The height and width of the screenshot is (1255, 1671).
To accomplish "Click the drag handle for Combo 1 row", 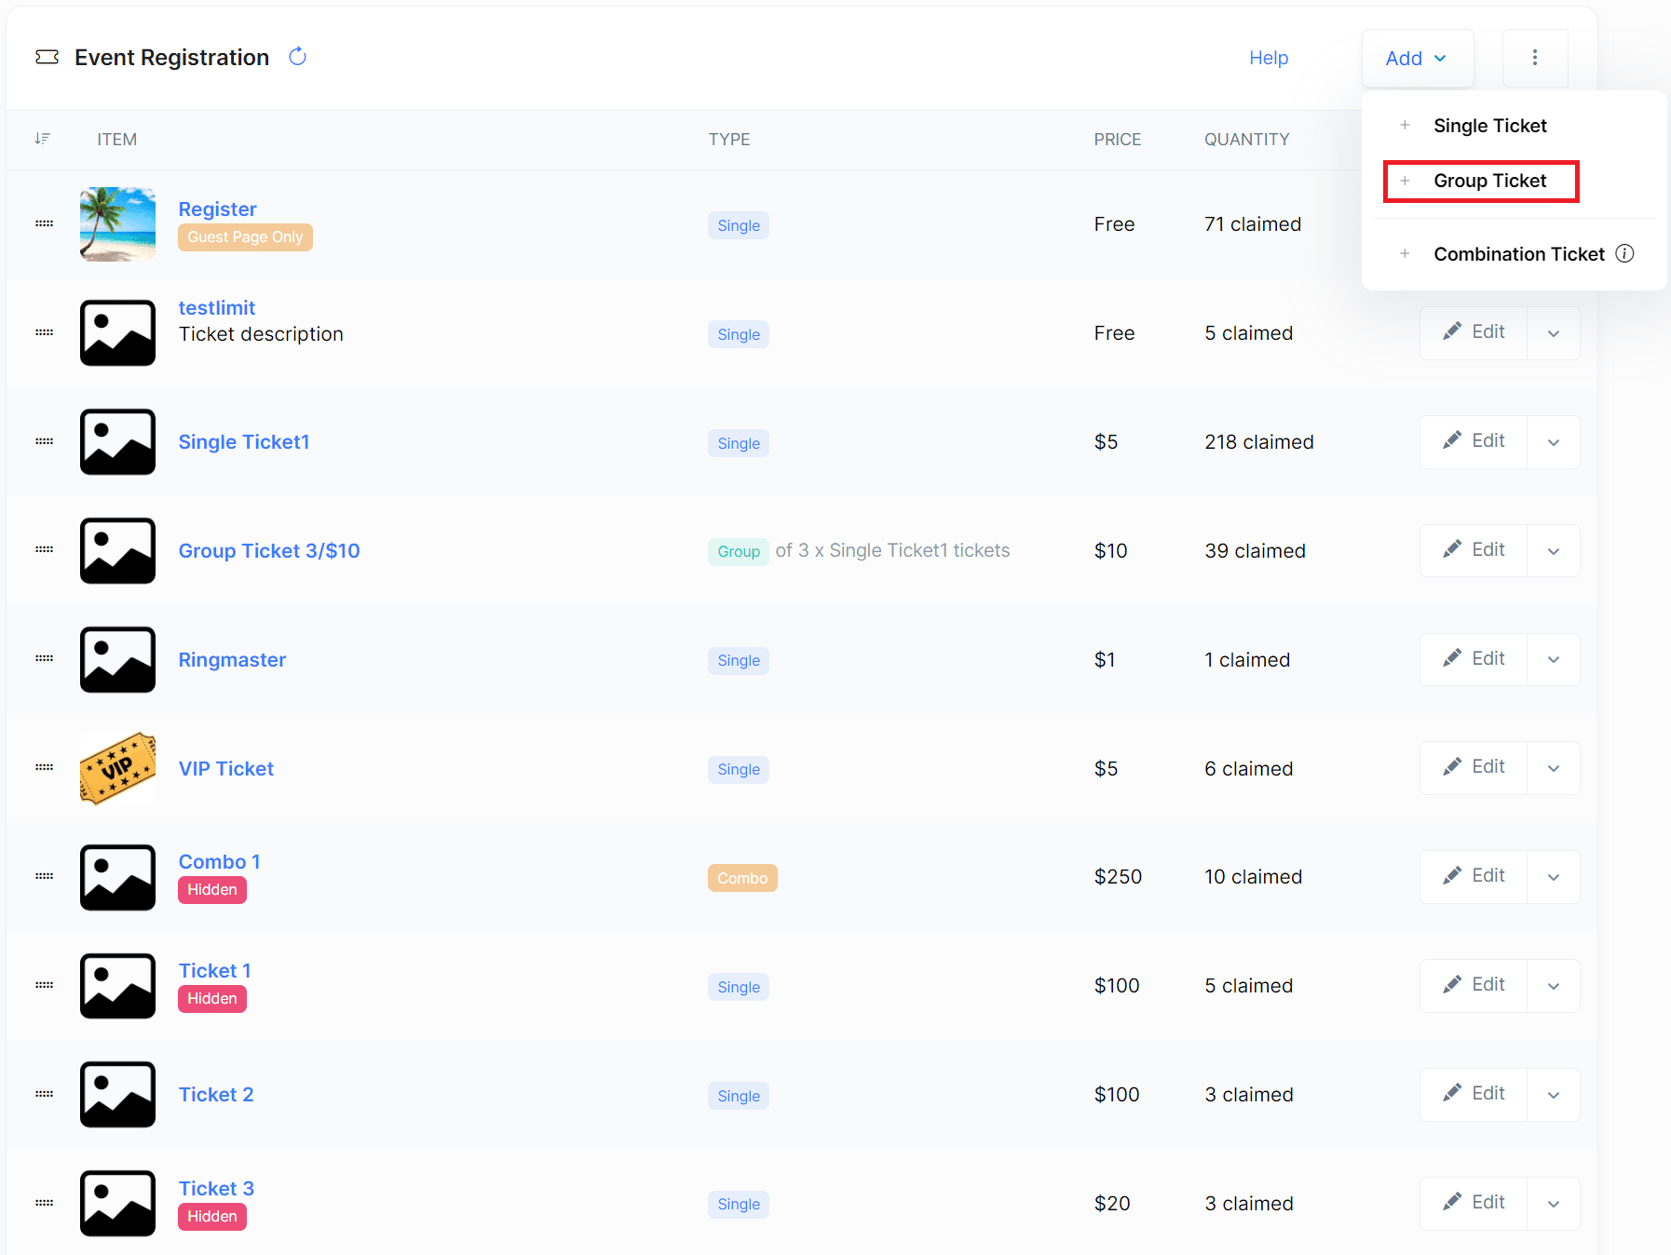I will coord(44,877).
